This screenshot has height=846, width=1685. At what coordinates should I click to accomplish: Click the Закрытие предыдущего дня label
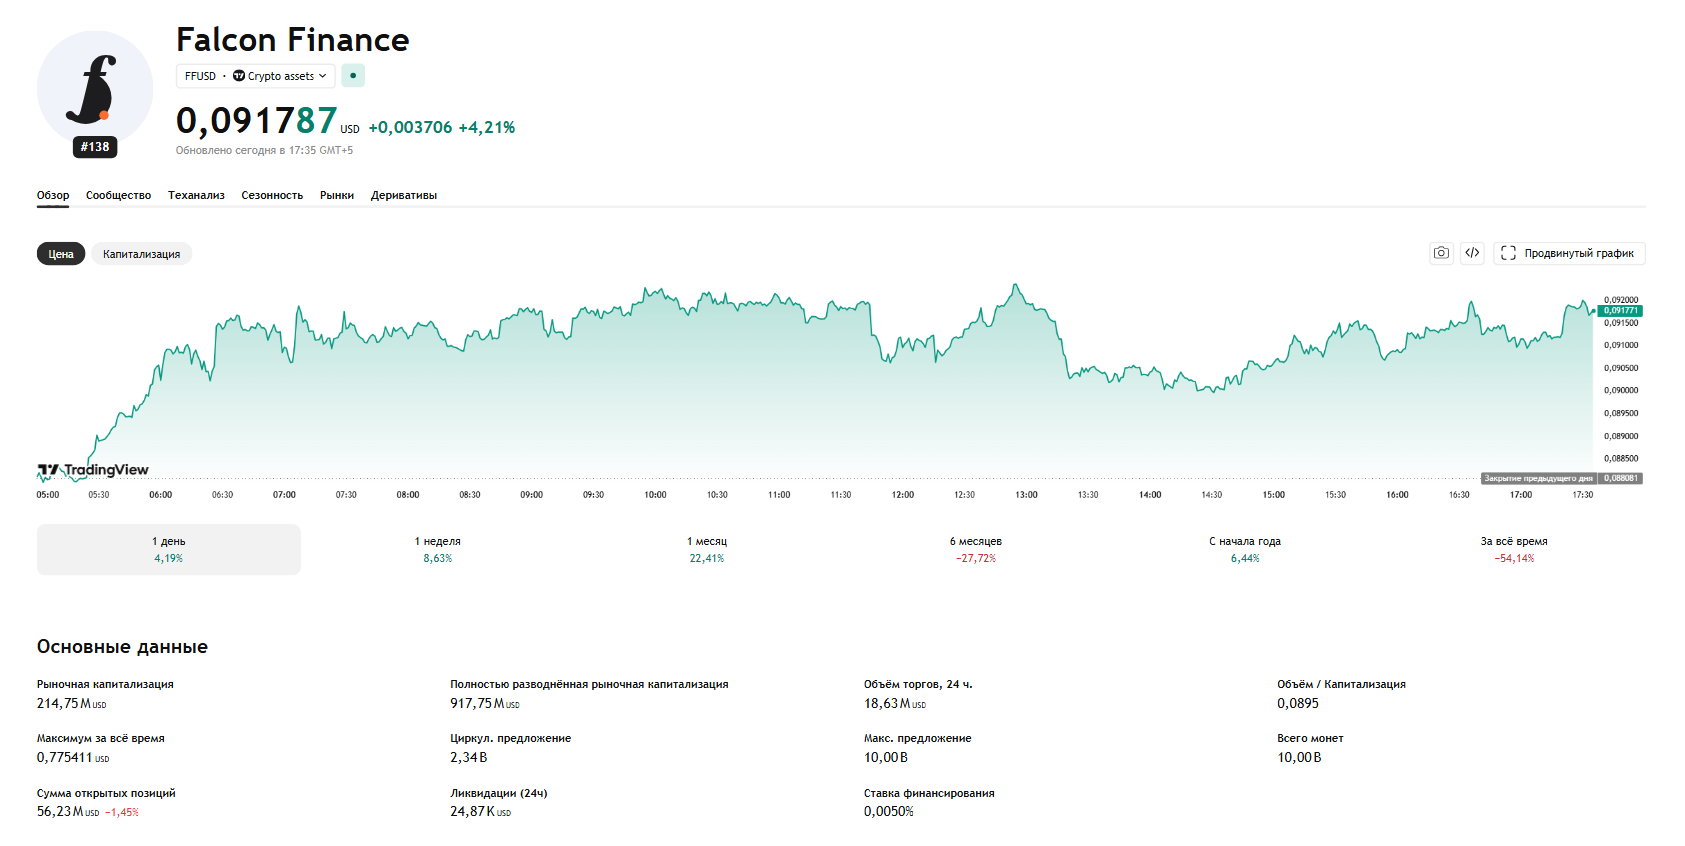click(1538, 478)
